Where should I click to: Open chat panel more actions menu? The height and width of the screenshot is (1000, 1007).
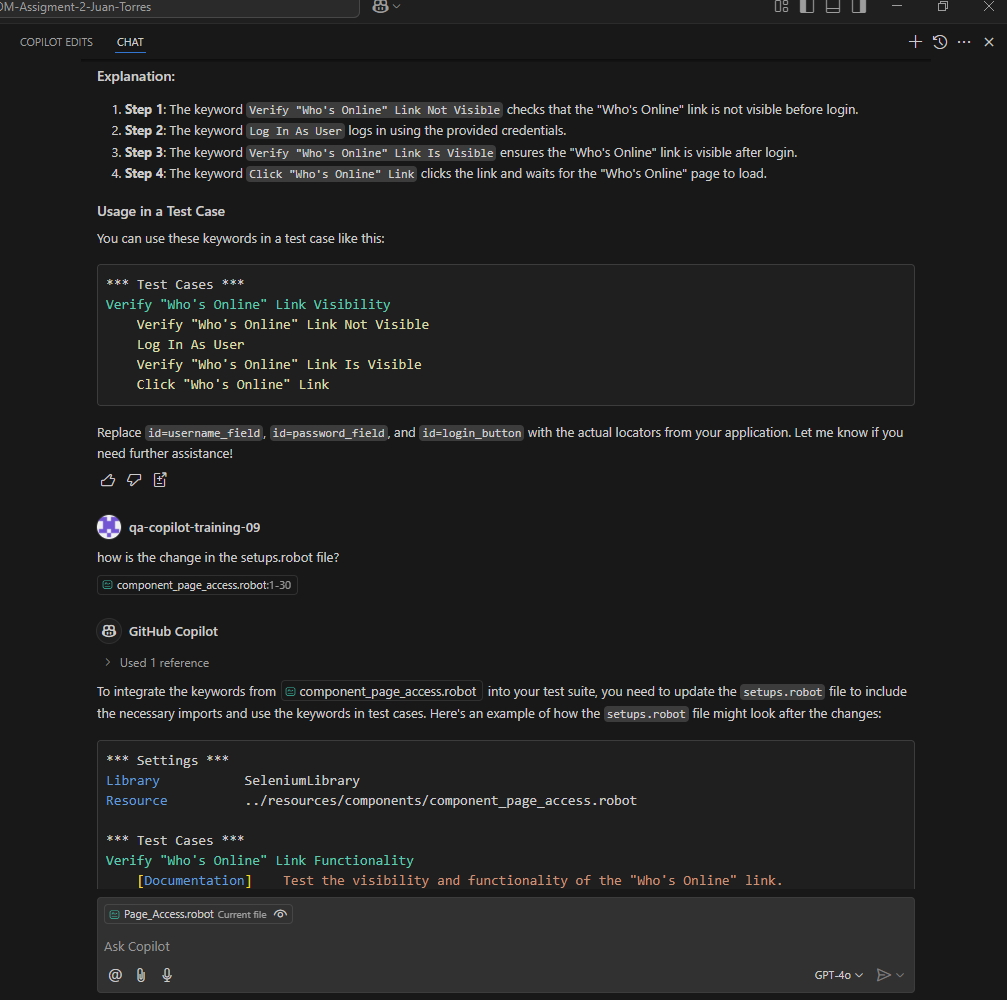(x=964, y=42)
